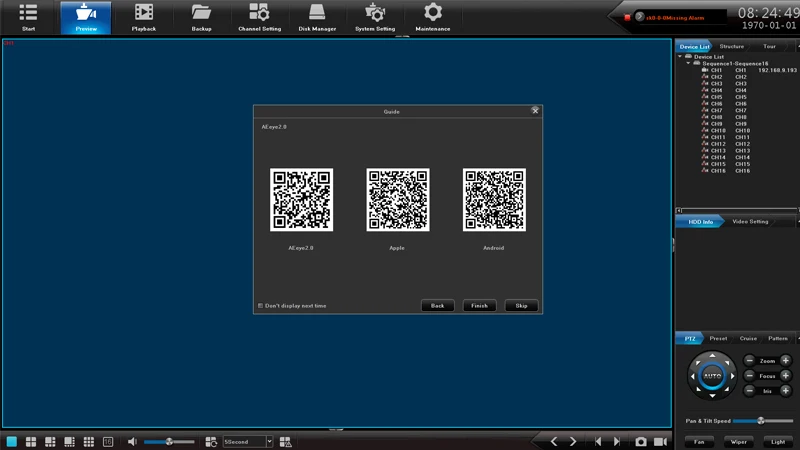800x450 pixels.
Task: Increase Iris with plus button
Action: click(785, 391)
